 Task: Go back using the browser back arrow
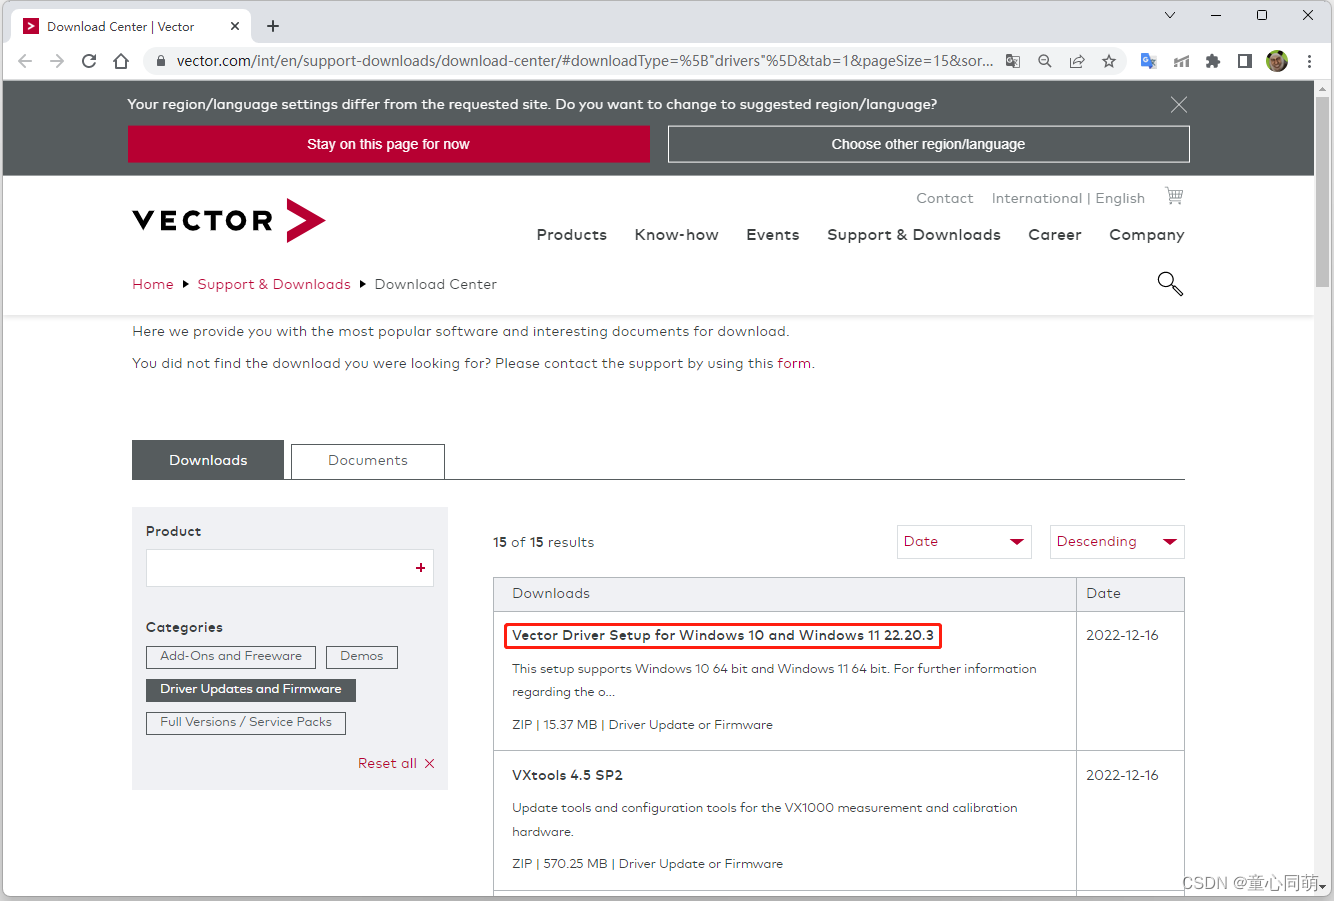pyautogui.click(x=25, y=61)
